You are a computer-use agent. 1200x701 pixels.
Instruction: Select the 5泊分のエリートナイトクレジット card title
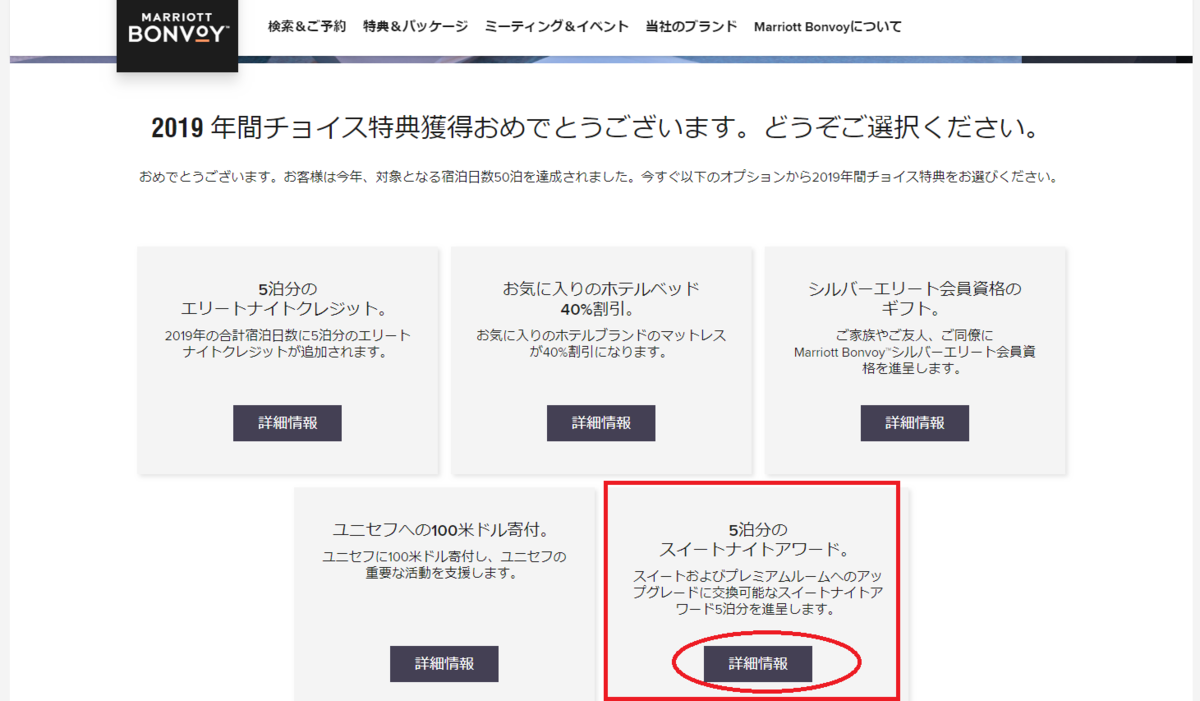click(x=287, y=299)
